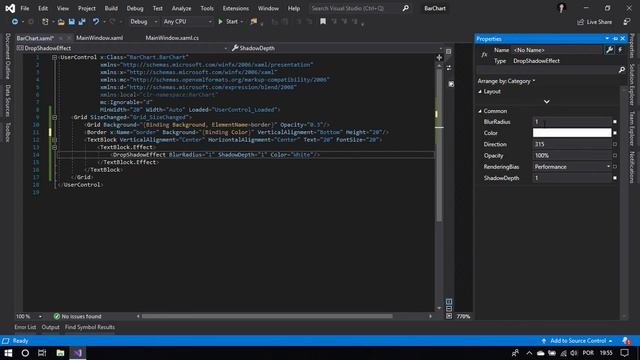Collapse the Common category
This screenshot has height=360, width=640.
tap(480, 111)
